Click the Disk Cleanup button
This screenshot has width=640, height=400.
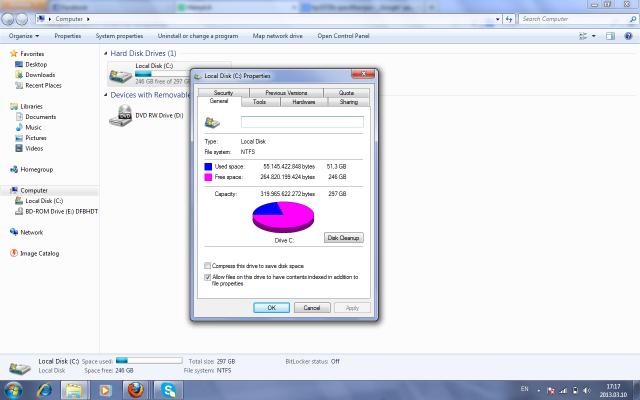344,238
